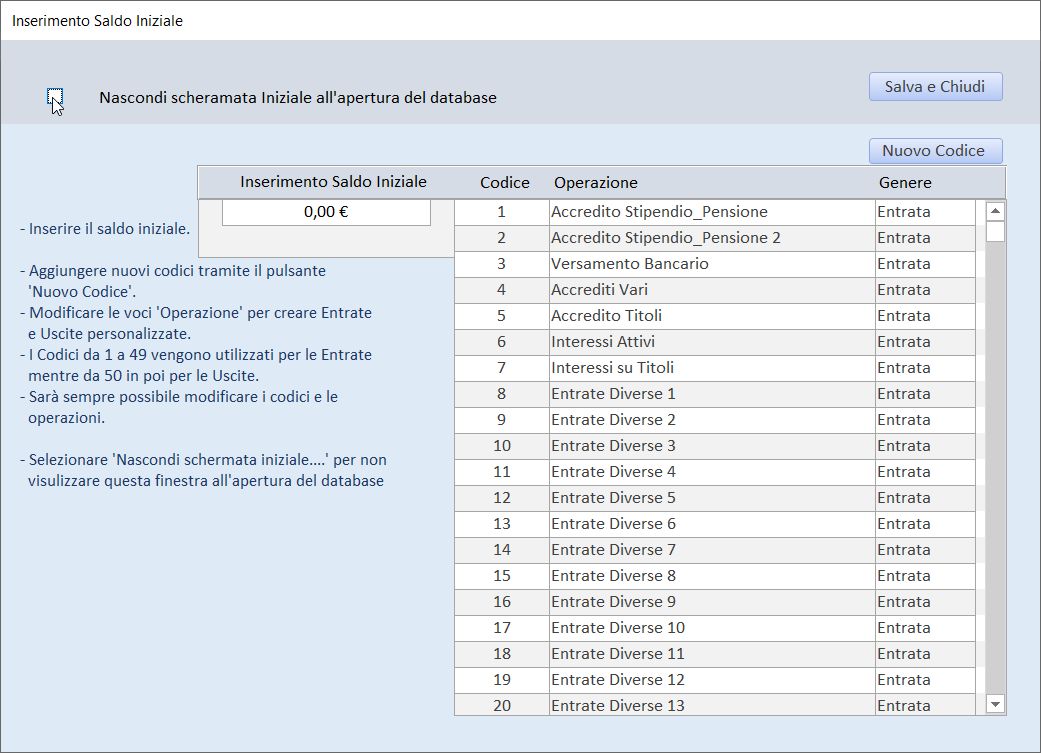Click code cell number 20
The image size is (1041, 753).
pyautogui.click(x=502, y=705)
